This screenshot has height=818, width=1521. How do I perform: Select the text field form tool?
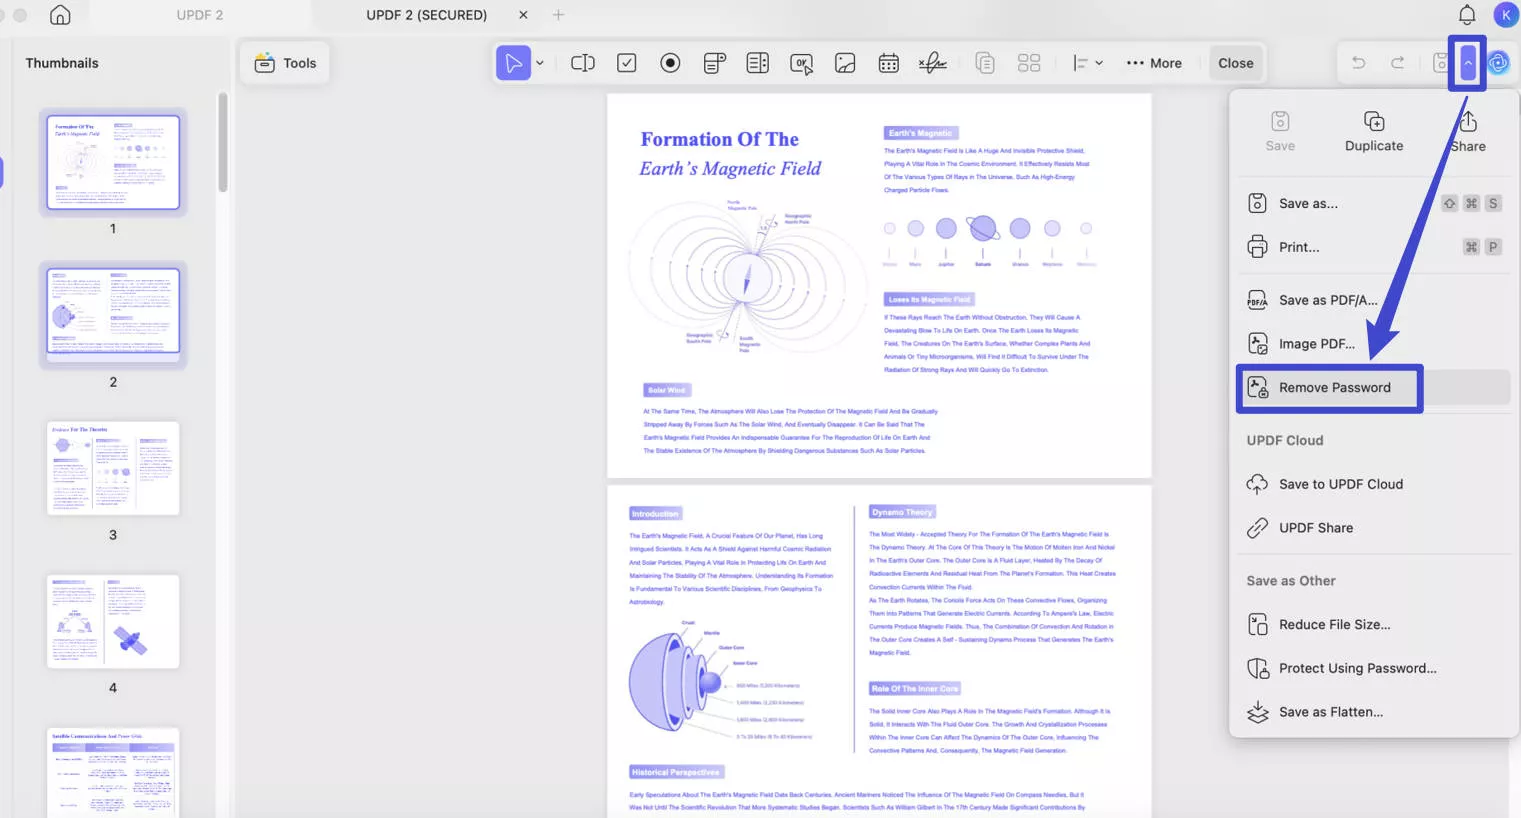(x=582, y=62)
